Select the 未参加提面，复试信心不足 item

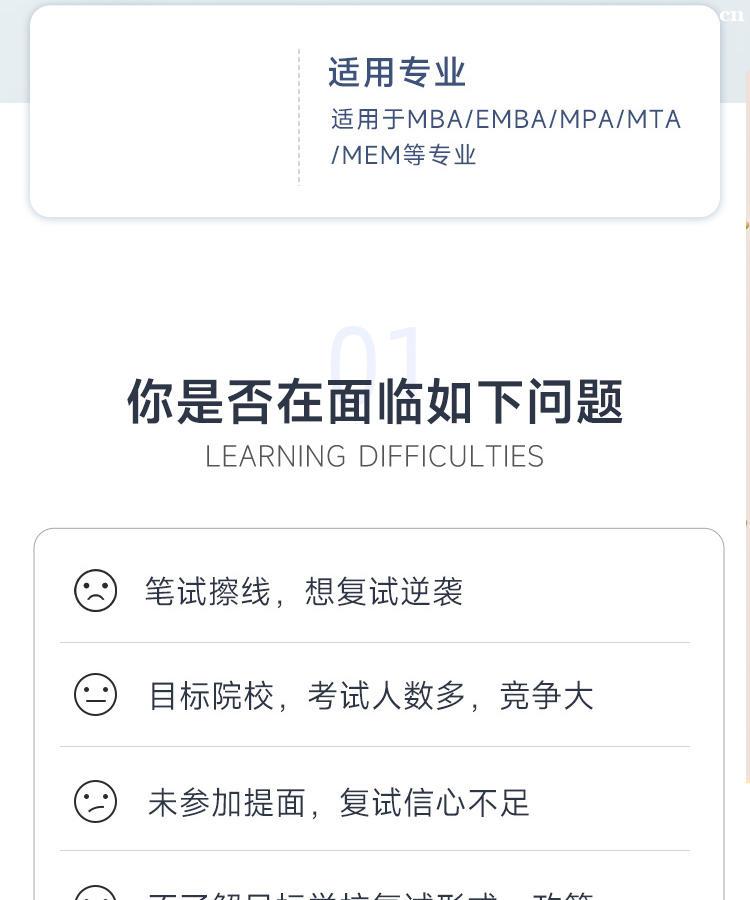click(338, 802)
